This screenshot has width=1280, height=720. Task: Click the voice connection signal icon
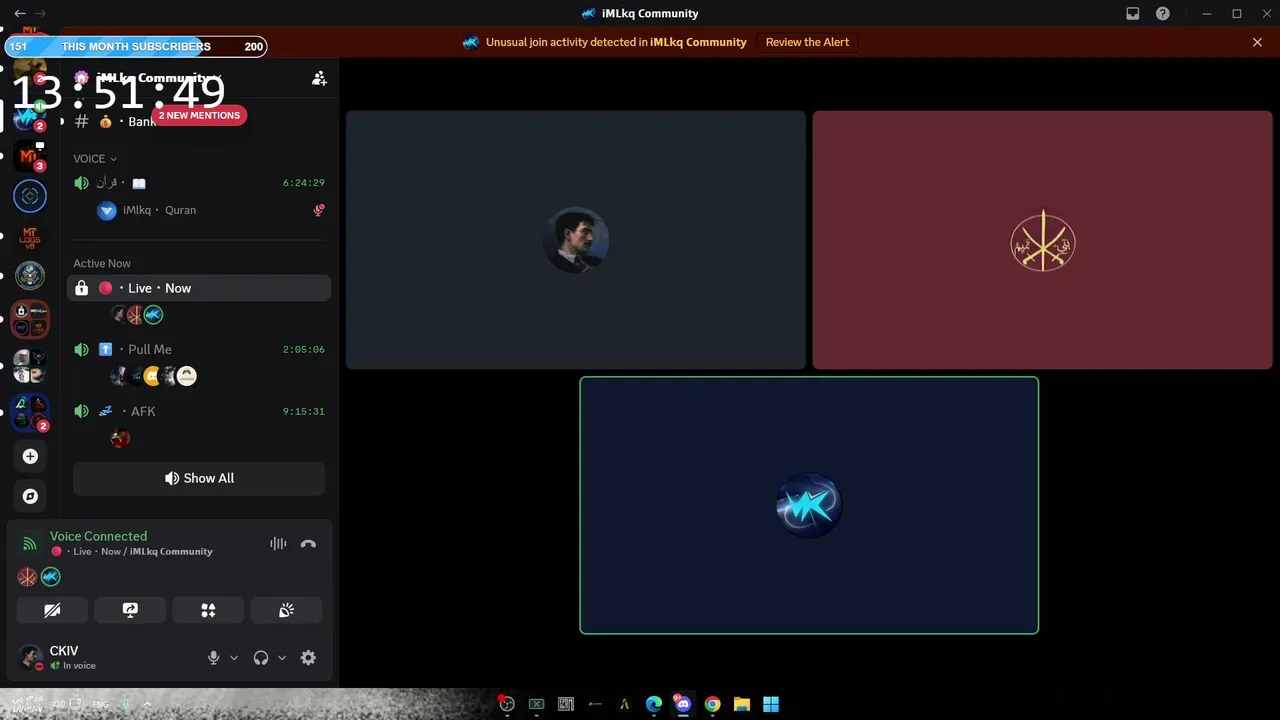(x=30, y=544)
